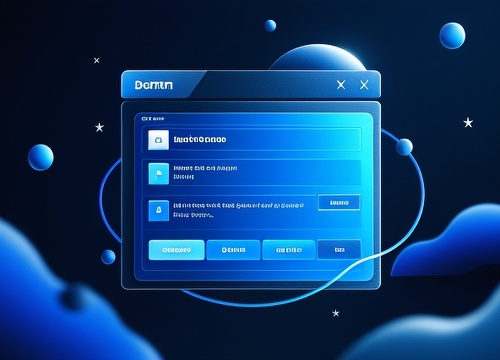Click the Demtn window title
500x360 pixels.
click(x=154, y=85)
